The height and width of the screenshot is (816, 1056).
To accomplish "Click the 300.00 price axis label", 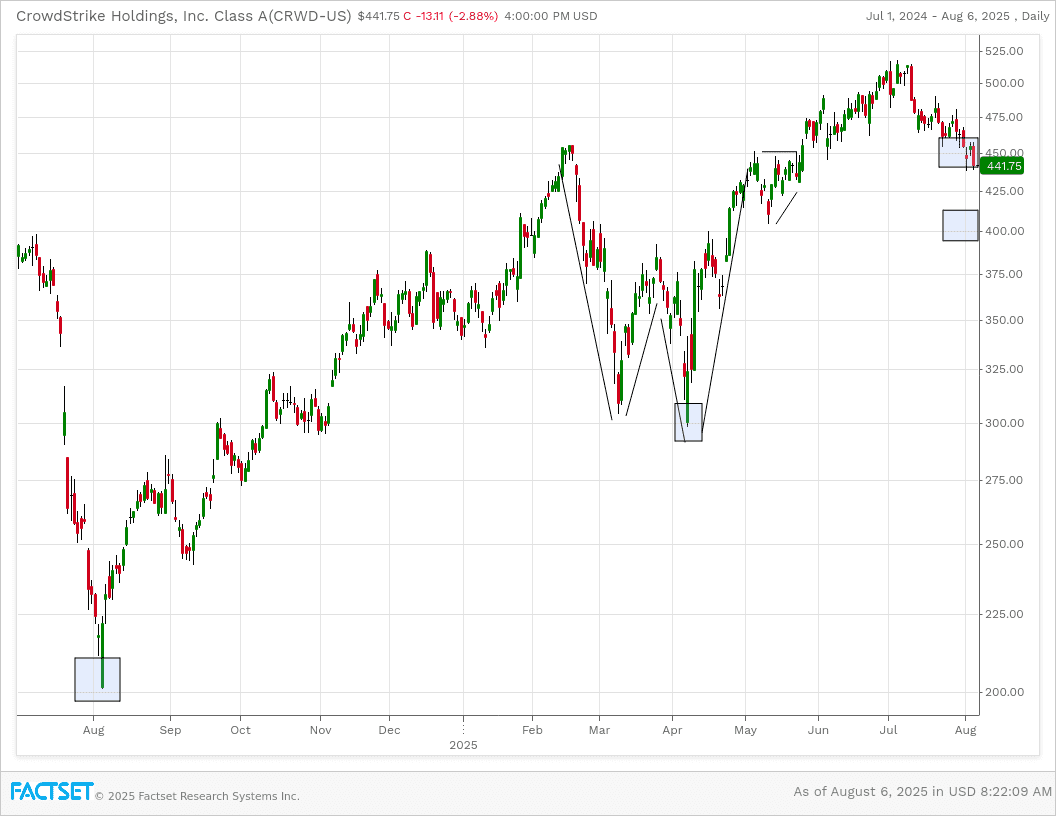I will tap(1003, 423).
